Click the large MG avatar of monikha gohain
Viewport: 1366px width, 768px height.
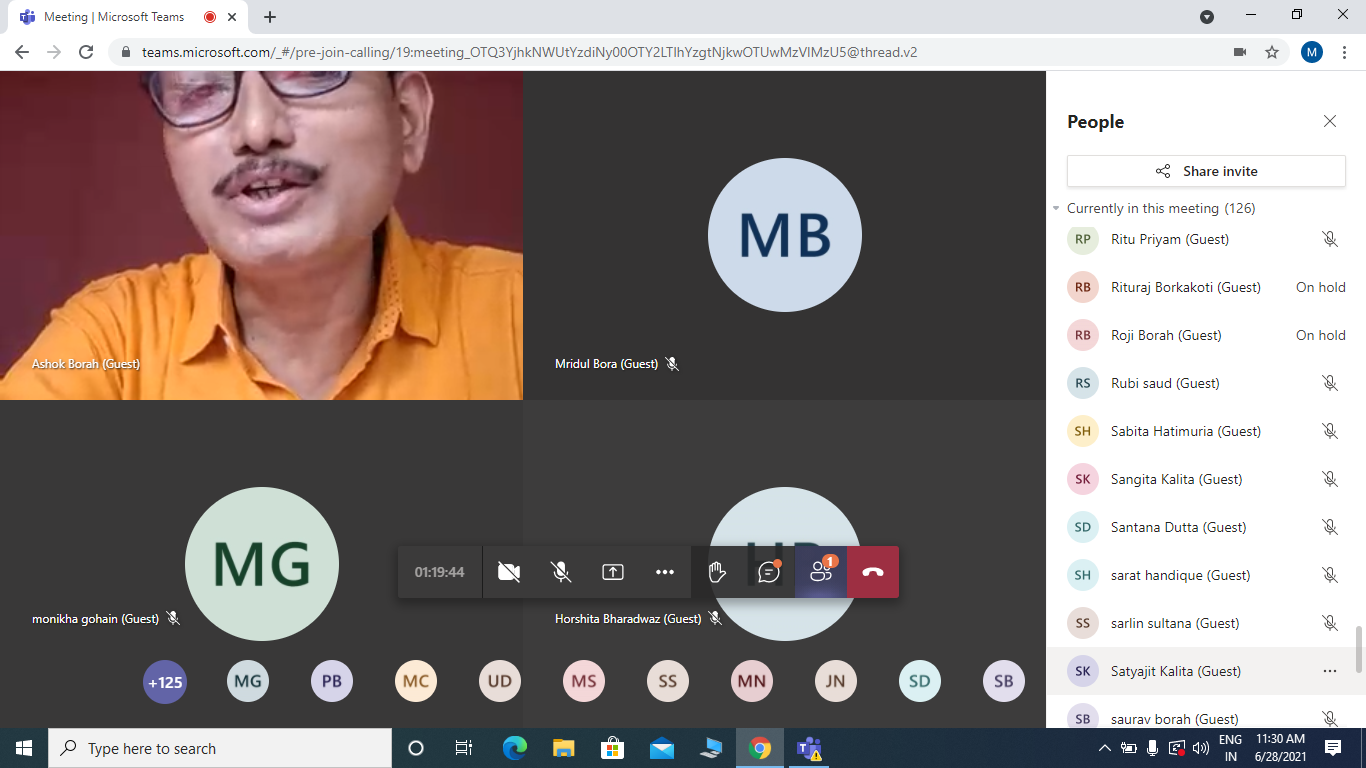[262, 564]
